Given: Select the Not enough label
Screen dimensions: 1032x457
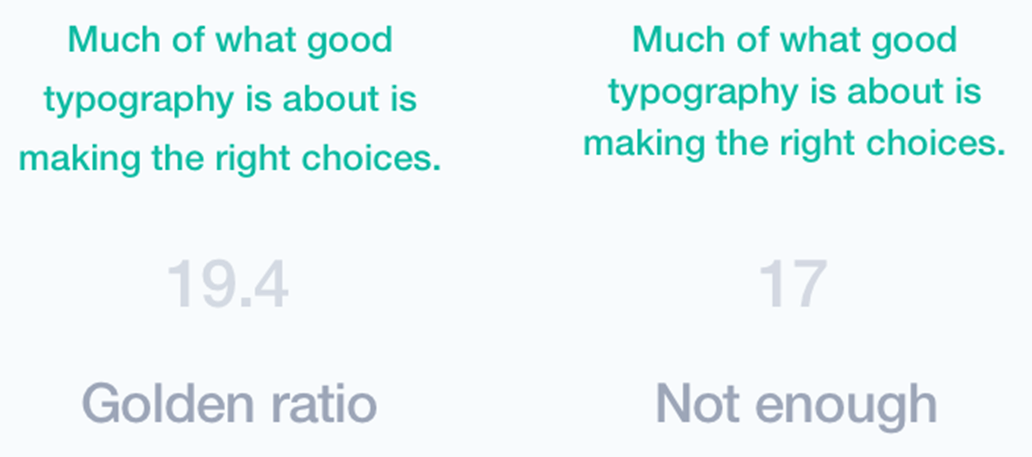Looking at the screenshot, I should coord(795,404).
